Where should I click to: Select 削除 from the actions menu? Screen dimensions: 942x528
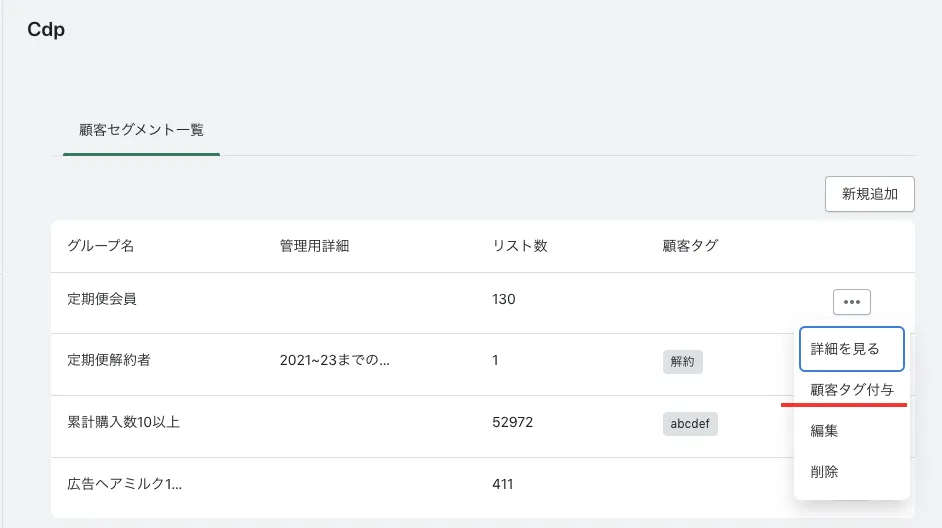point(824,471)
